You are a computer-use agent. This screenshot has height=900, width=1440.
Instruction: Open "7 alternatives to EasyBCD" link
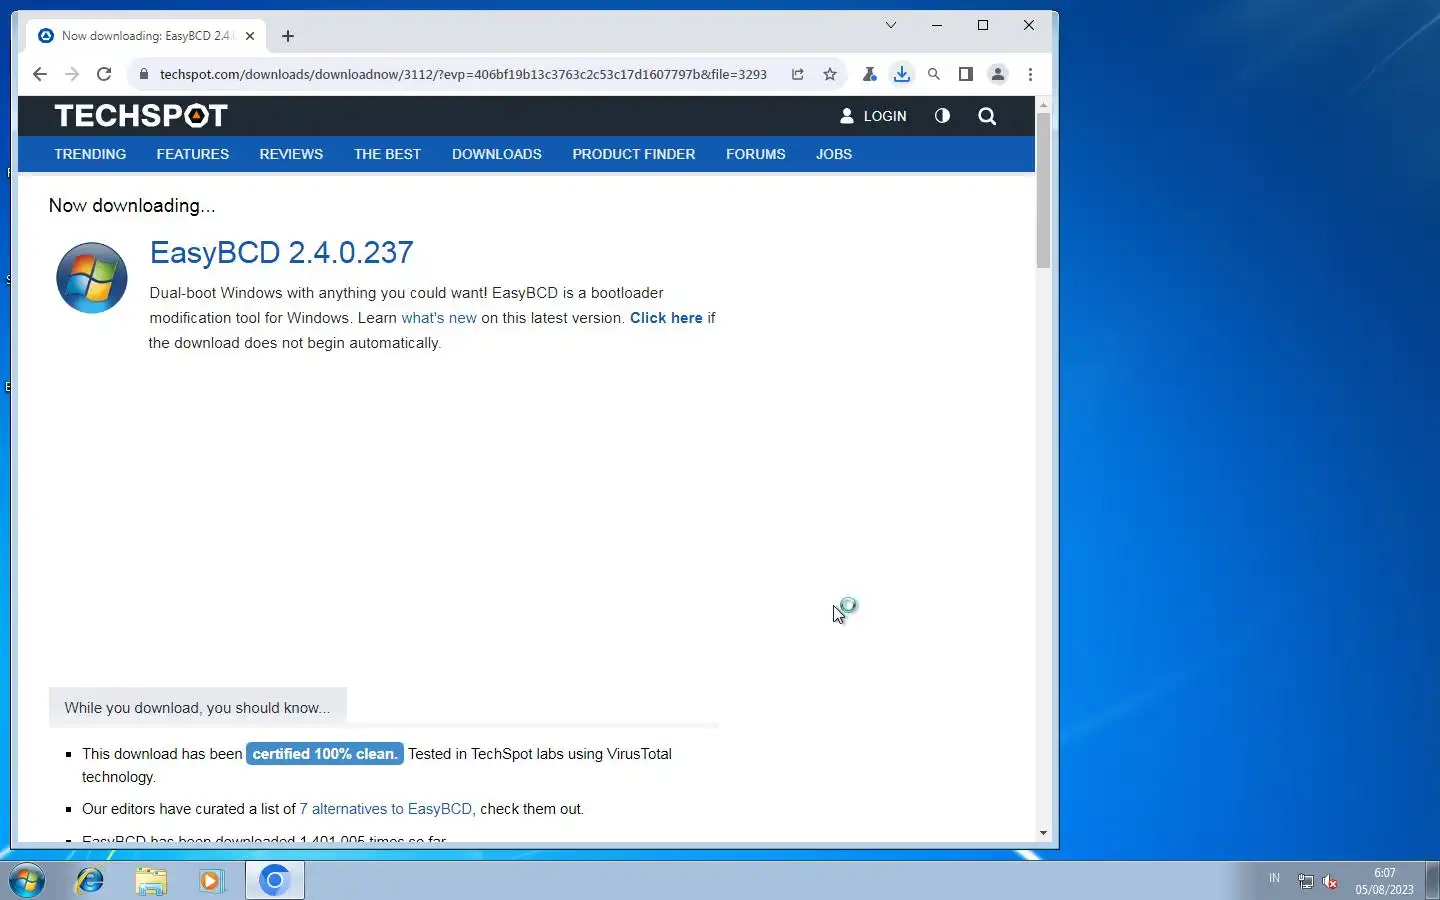(386, 809)
